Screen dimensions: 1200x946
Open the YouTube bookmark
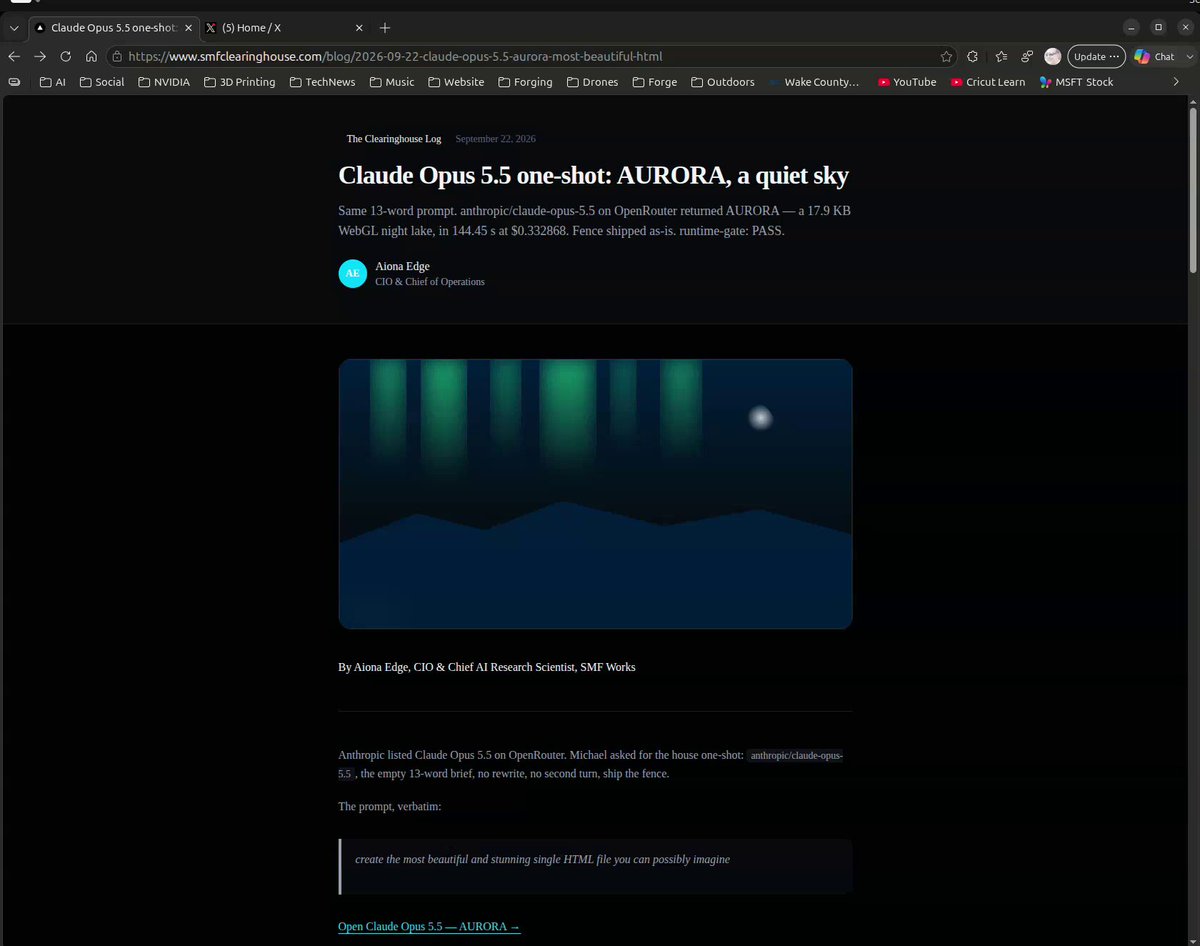click(907, 82)
